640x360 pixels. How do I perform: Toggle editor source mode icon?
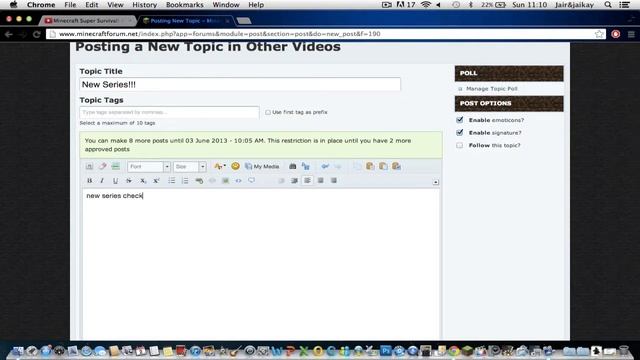click(x=89, y=166)
